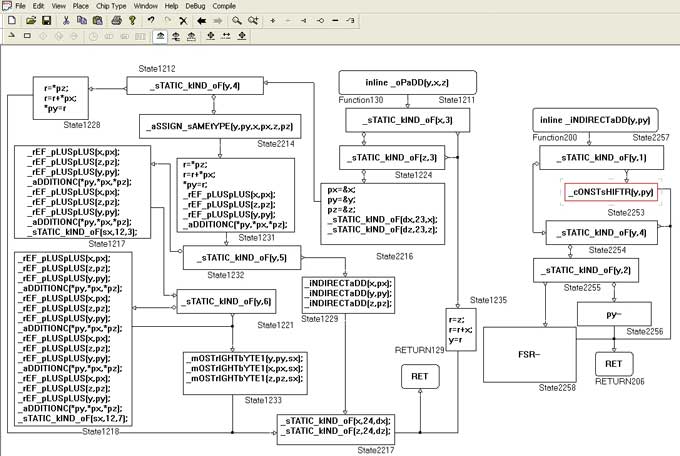This screenshot has width=680, height=456.
Task: Print the diagram with the printer icon
Action: (x=115, y=20)
